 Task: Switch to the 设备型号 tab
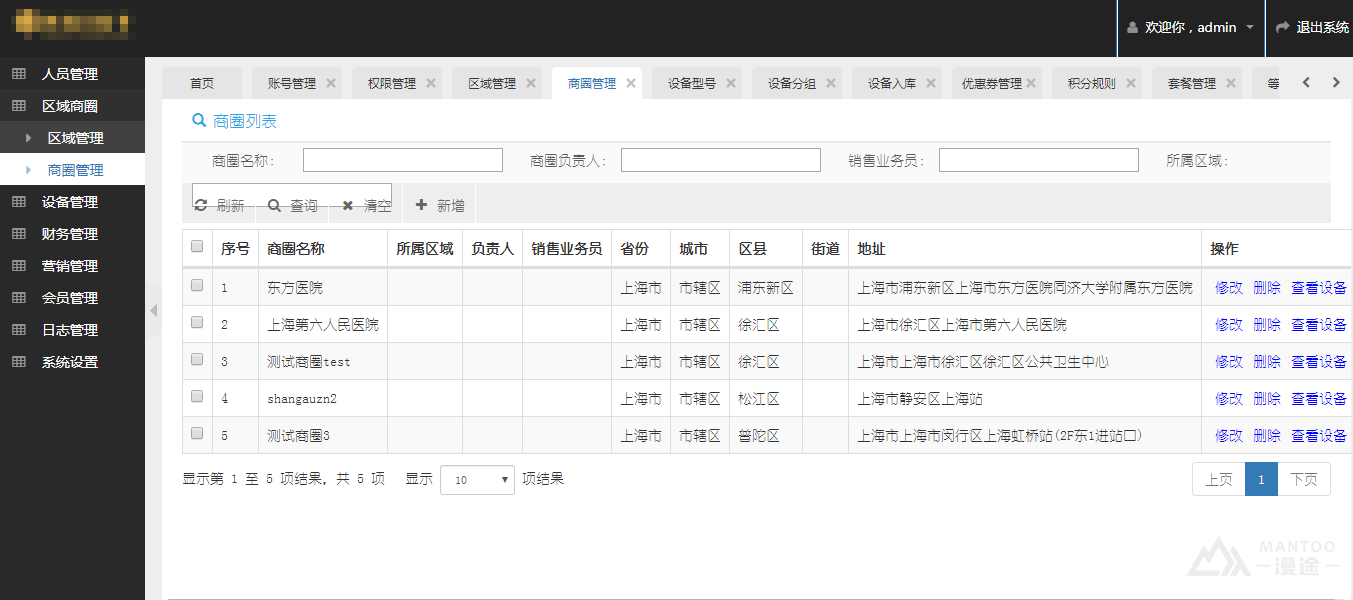[x=692, y=84]
